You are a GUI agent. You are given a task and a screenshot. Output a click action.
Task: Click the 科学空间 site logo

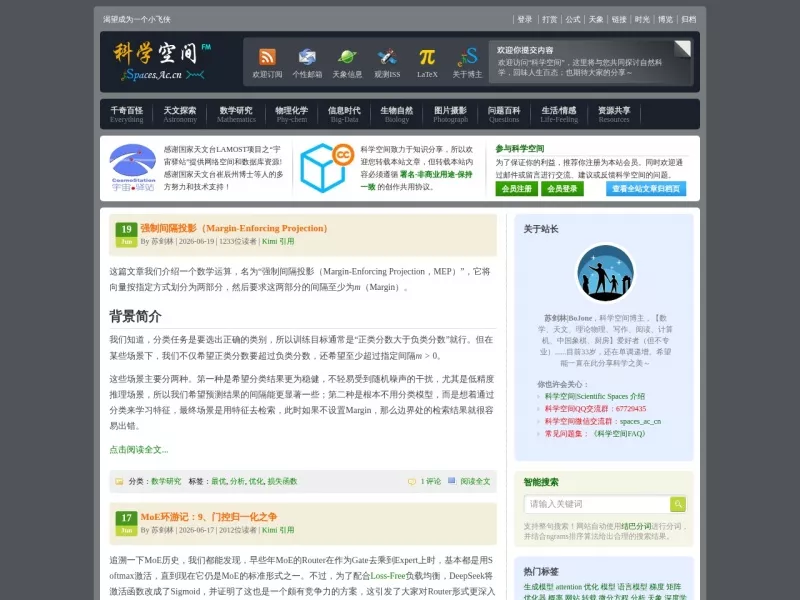162,62
